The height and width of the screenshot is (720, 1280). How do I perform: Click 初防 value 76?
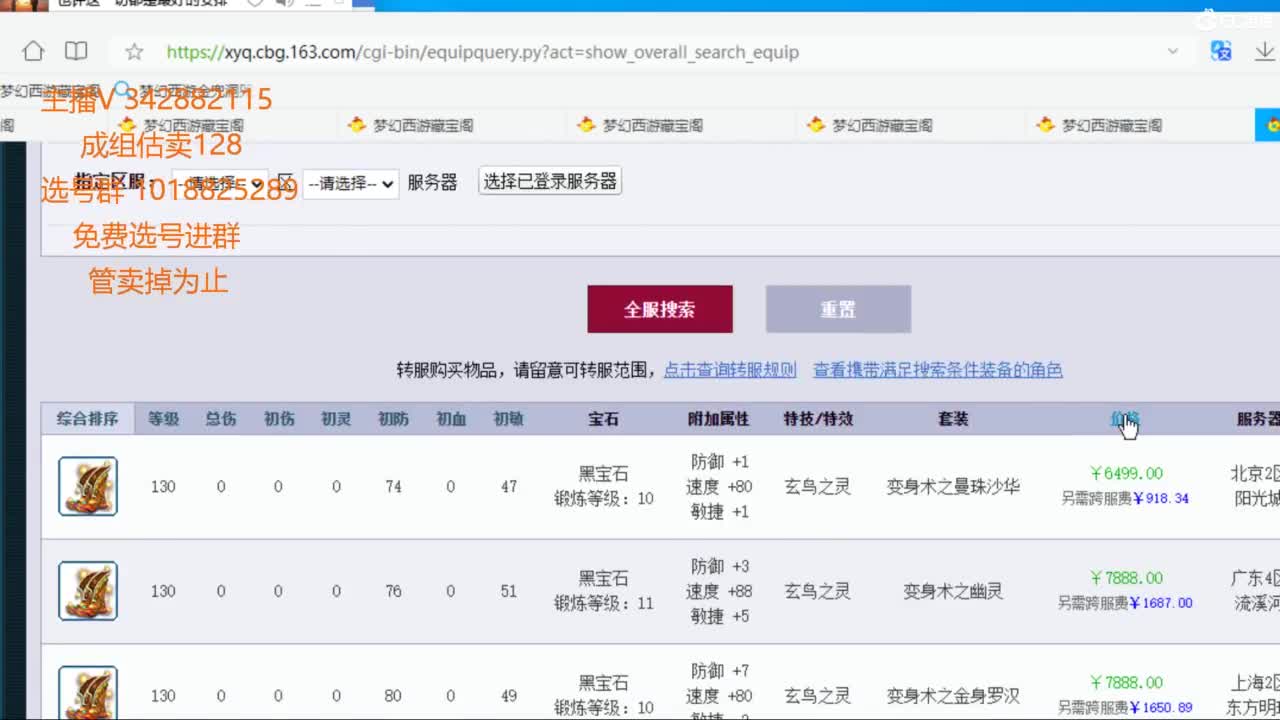pyautogui.click(x=393, y=591)
